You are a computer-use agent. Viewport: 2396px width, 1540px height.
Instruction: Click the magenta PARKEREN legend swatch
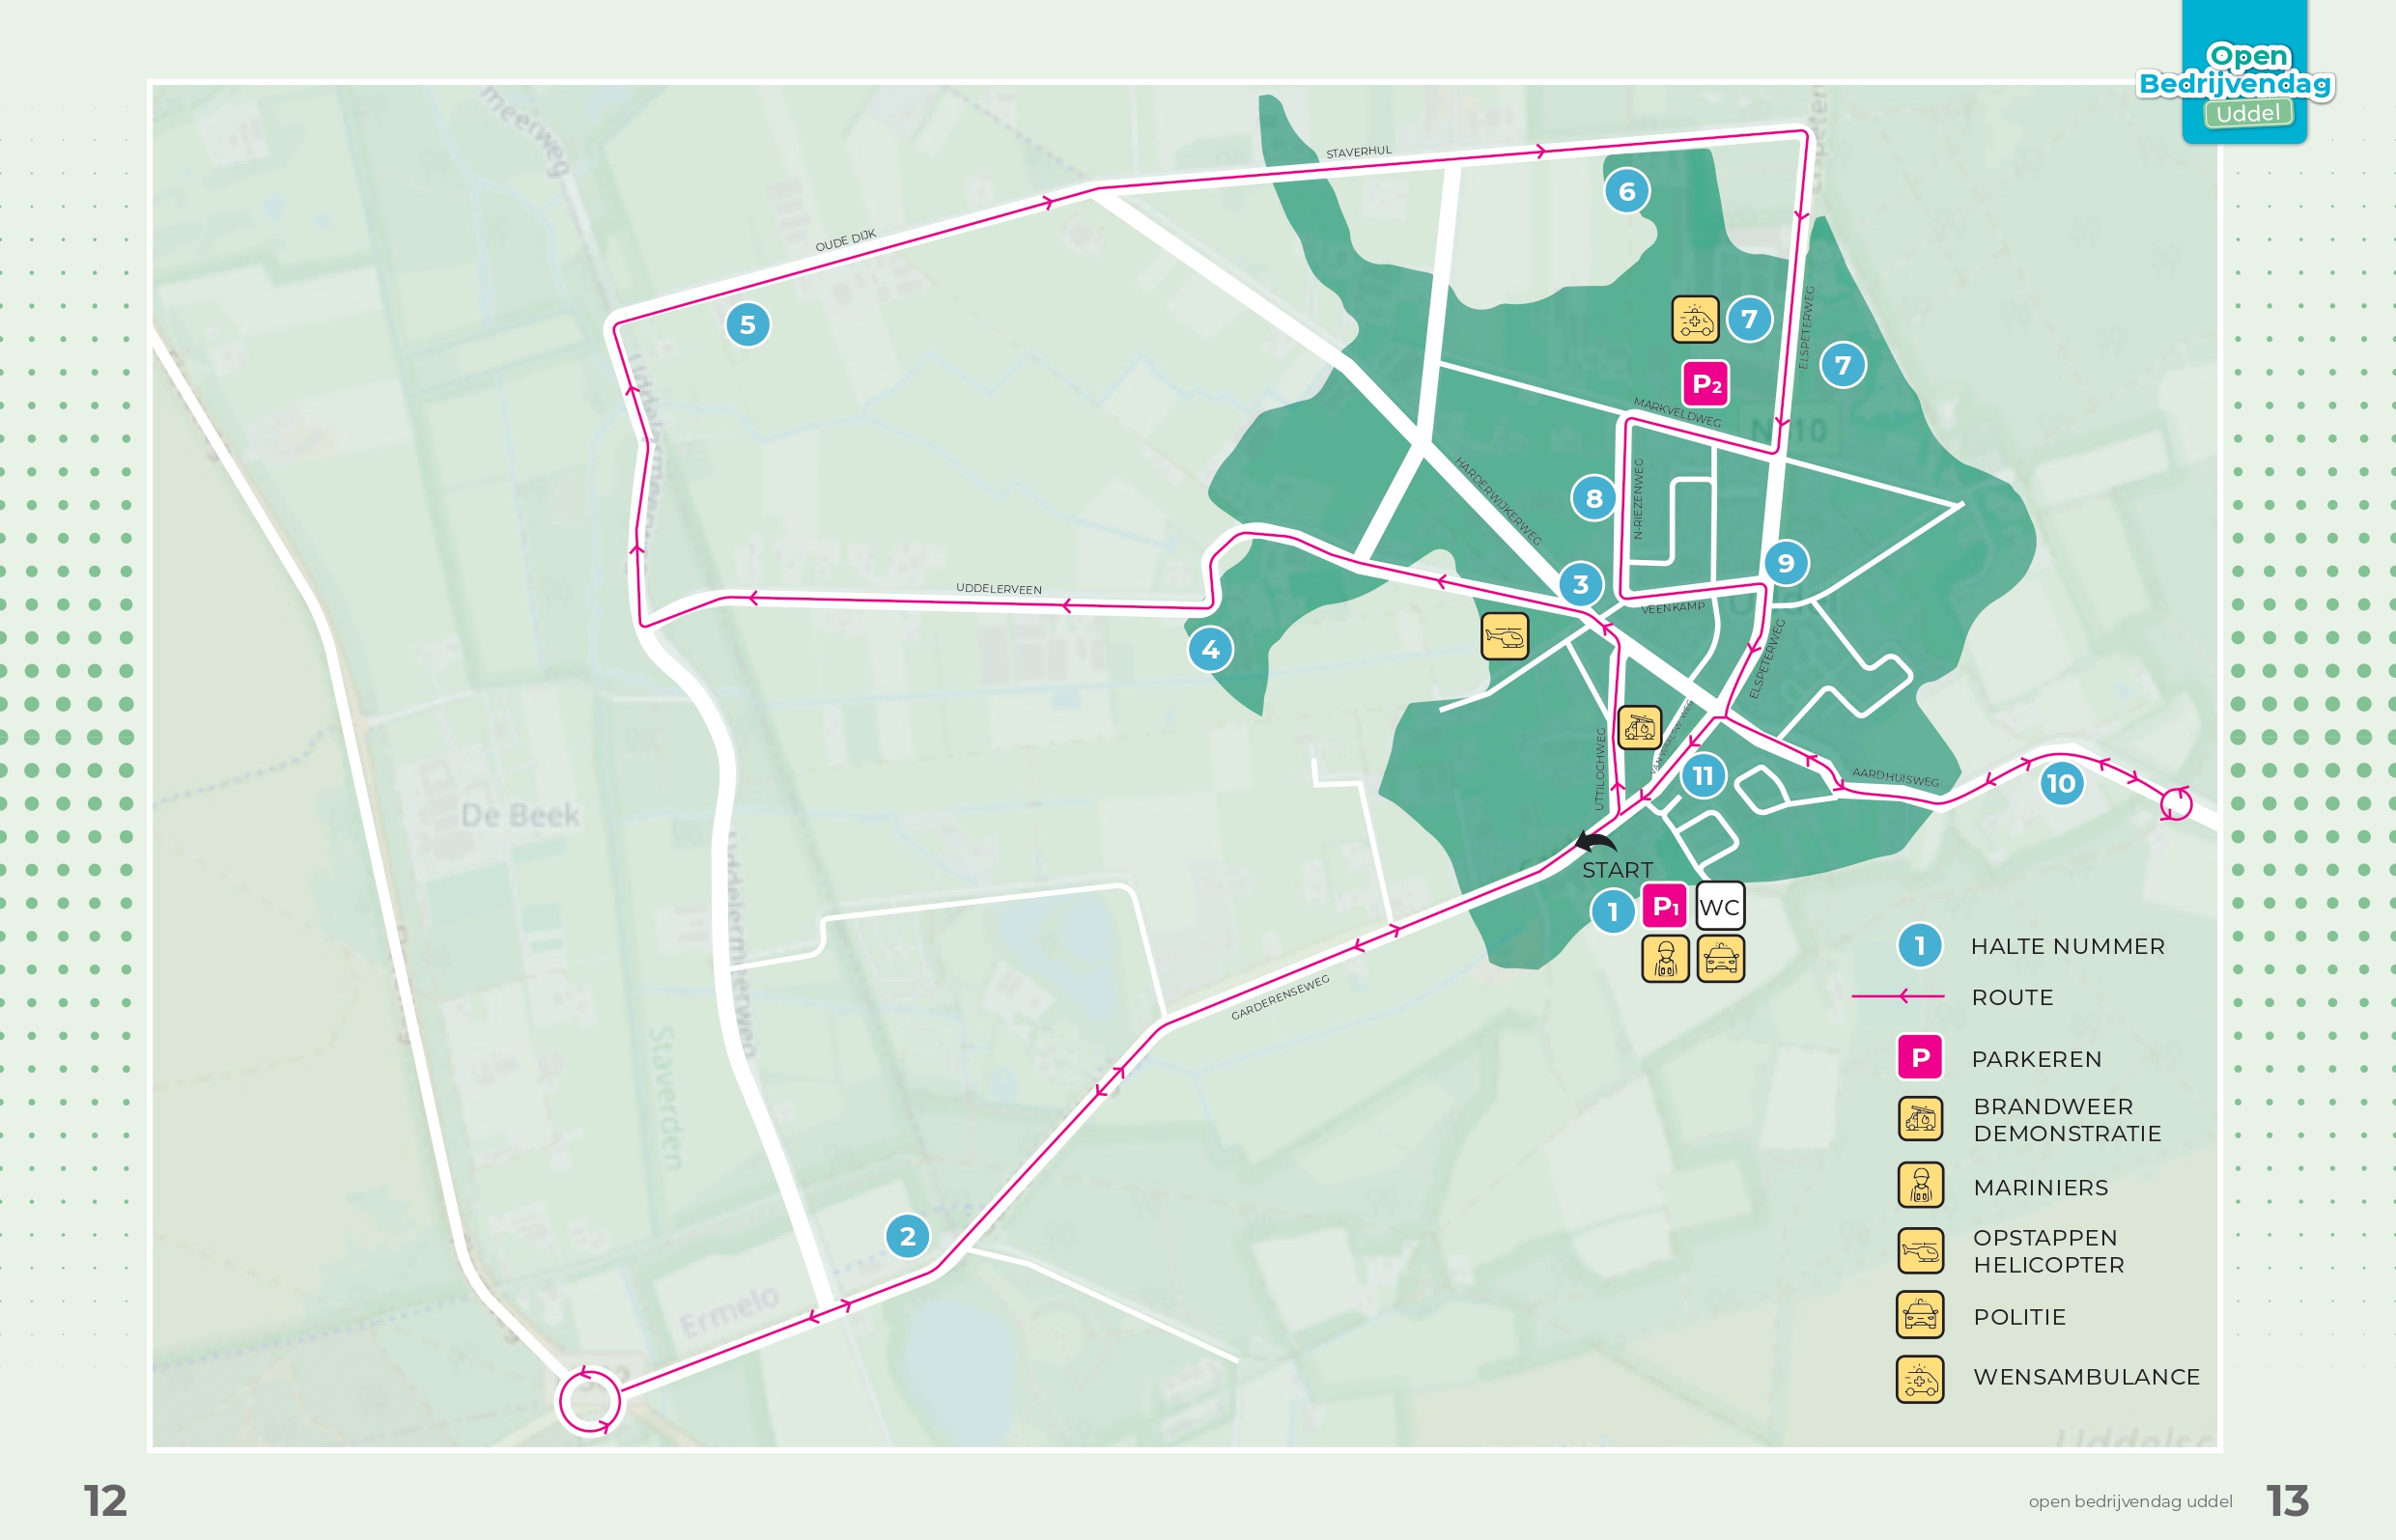click(x=1920, y=1057)
